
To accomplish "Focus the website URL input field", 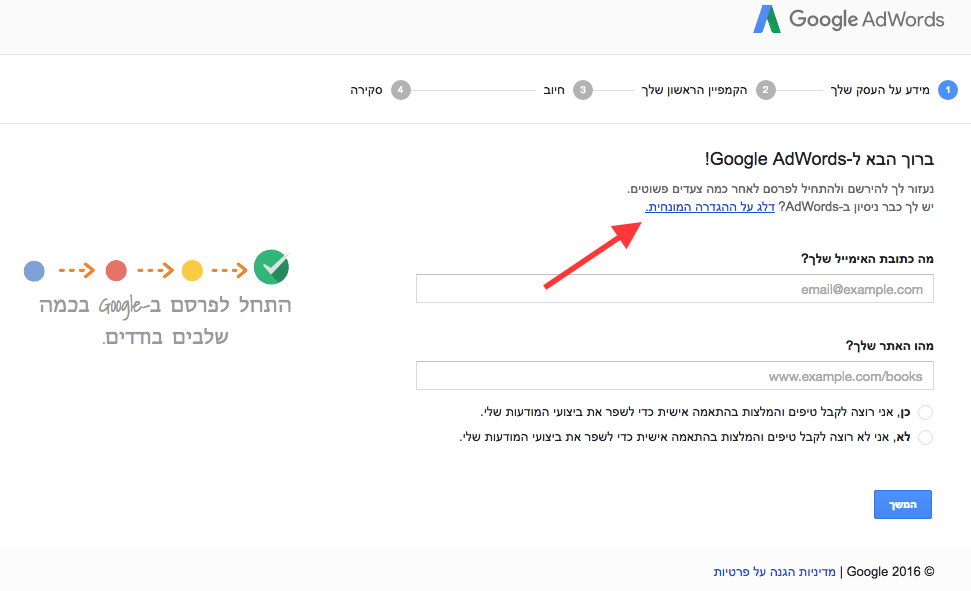I will 674,375.
